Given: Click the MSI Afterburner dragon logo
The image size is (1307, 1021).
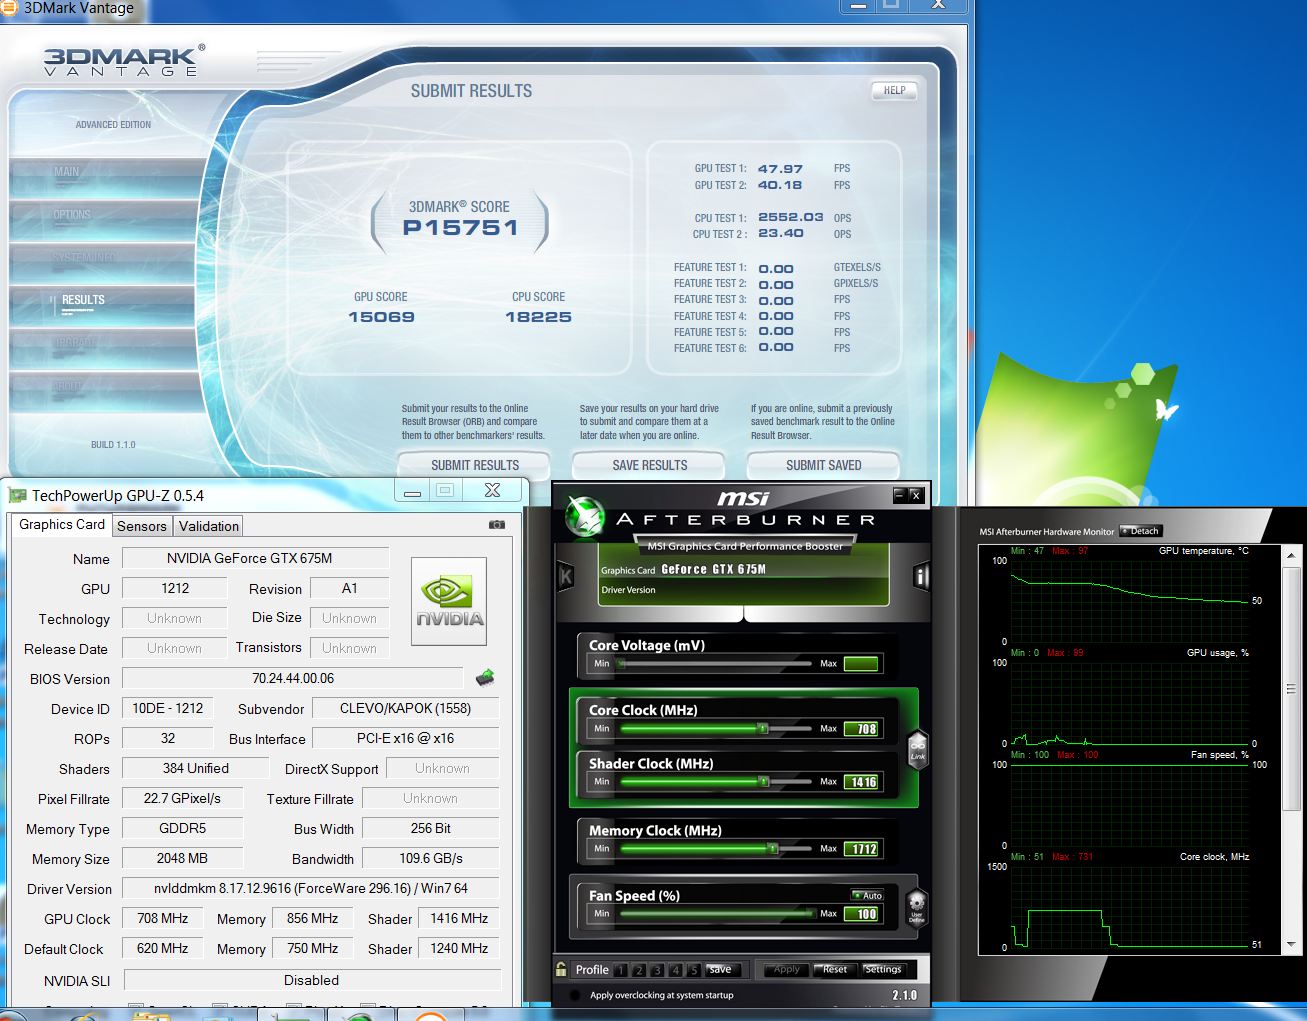Looking at the screenshot, I should click(585, 517).
